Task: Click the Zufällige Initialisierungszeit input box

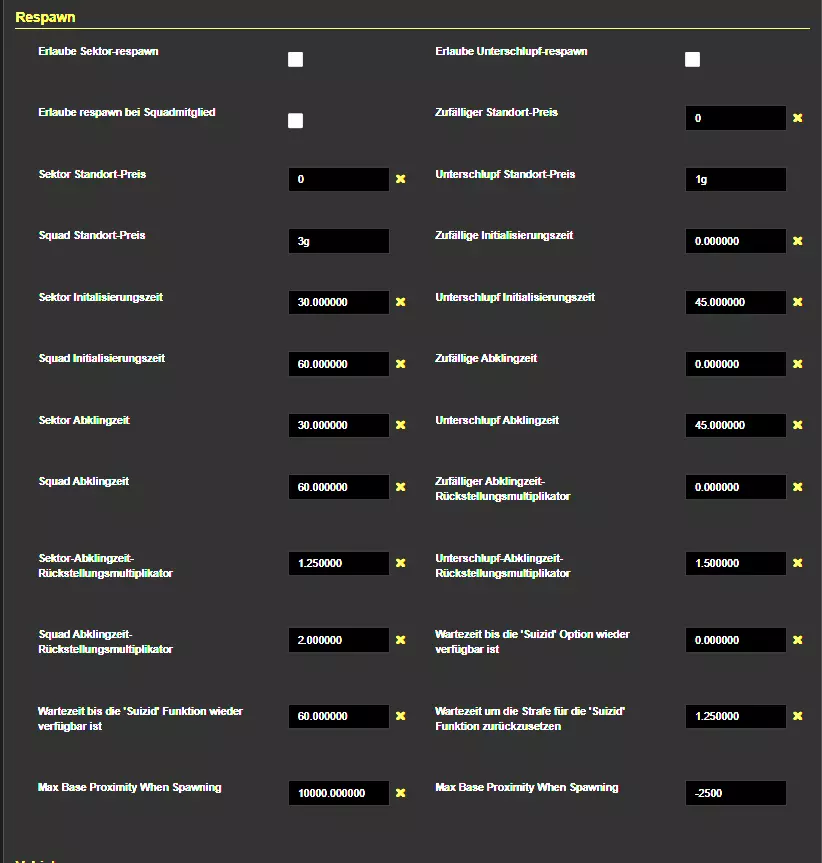Action: pos(735,241)
